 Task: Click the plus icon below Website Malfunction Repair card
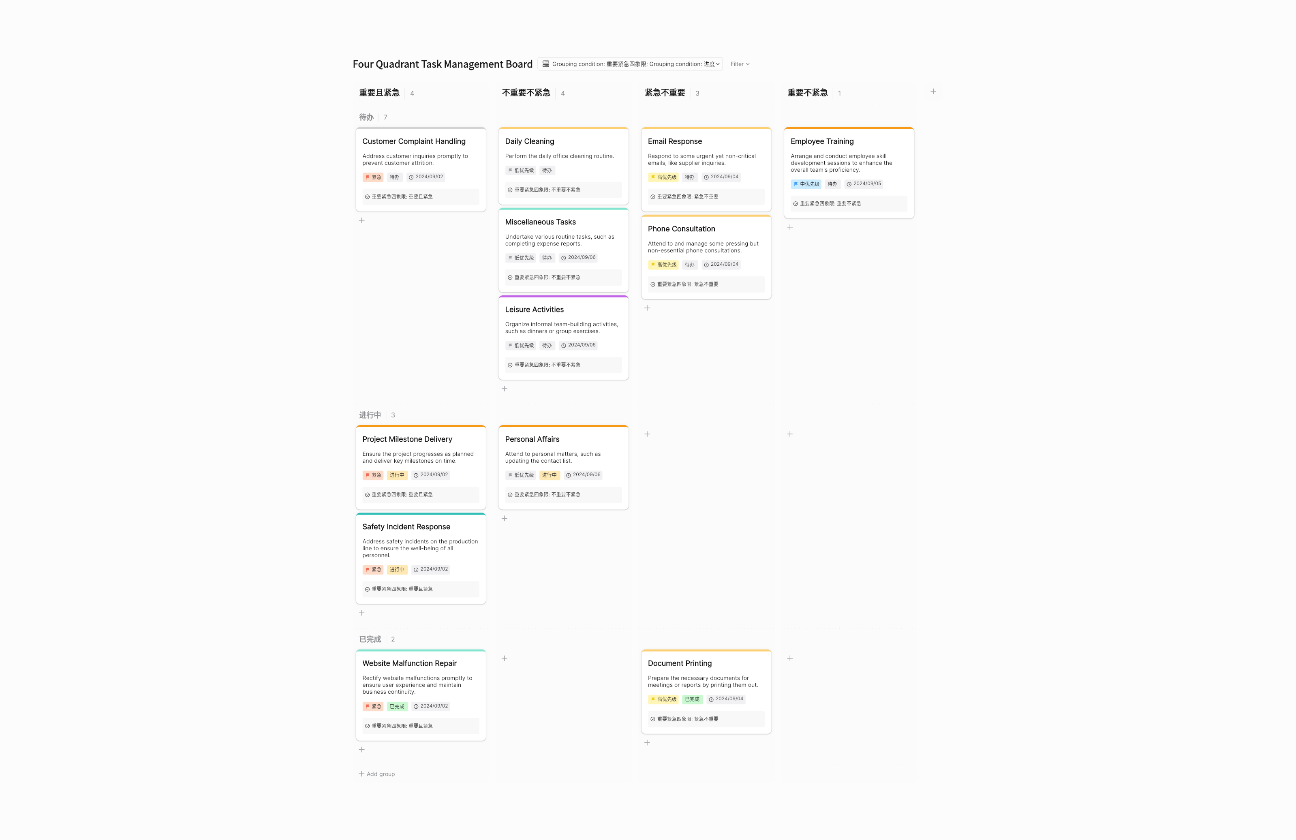[362, 749]
